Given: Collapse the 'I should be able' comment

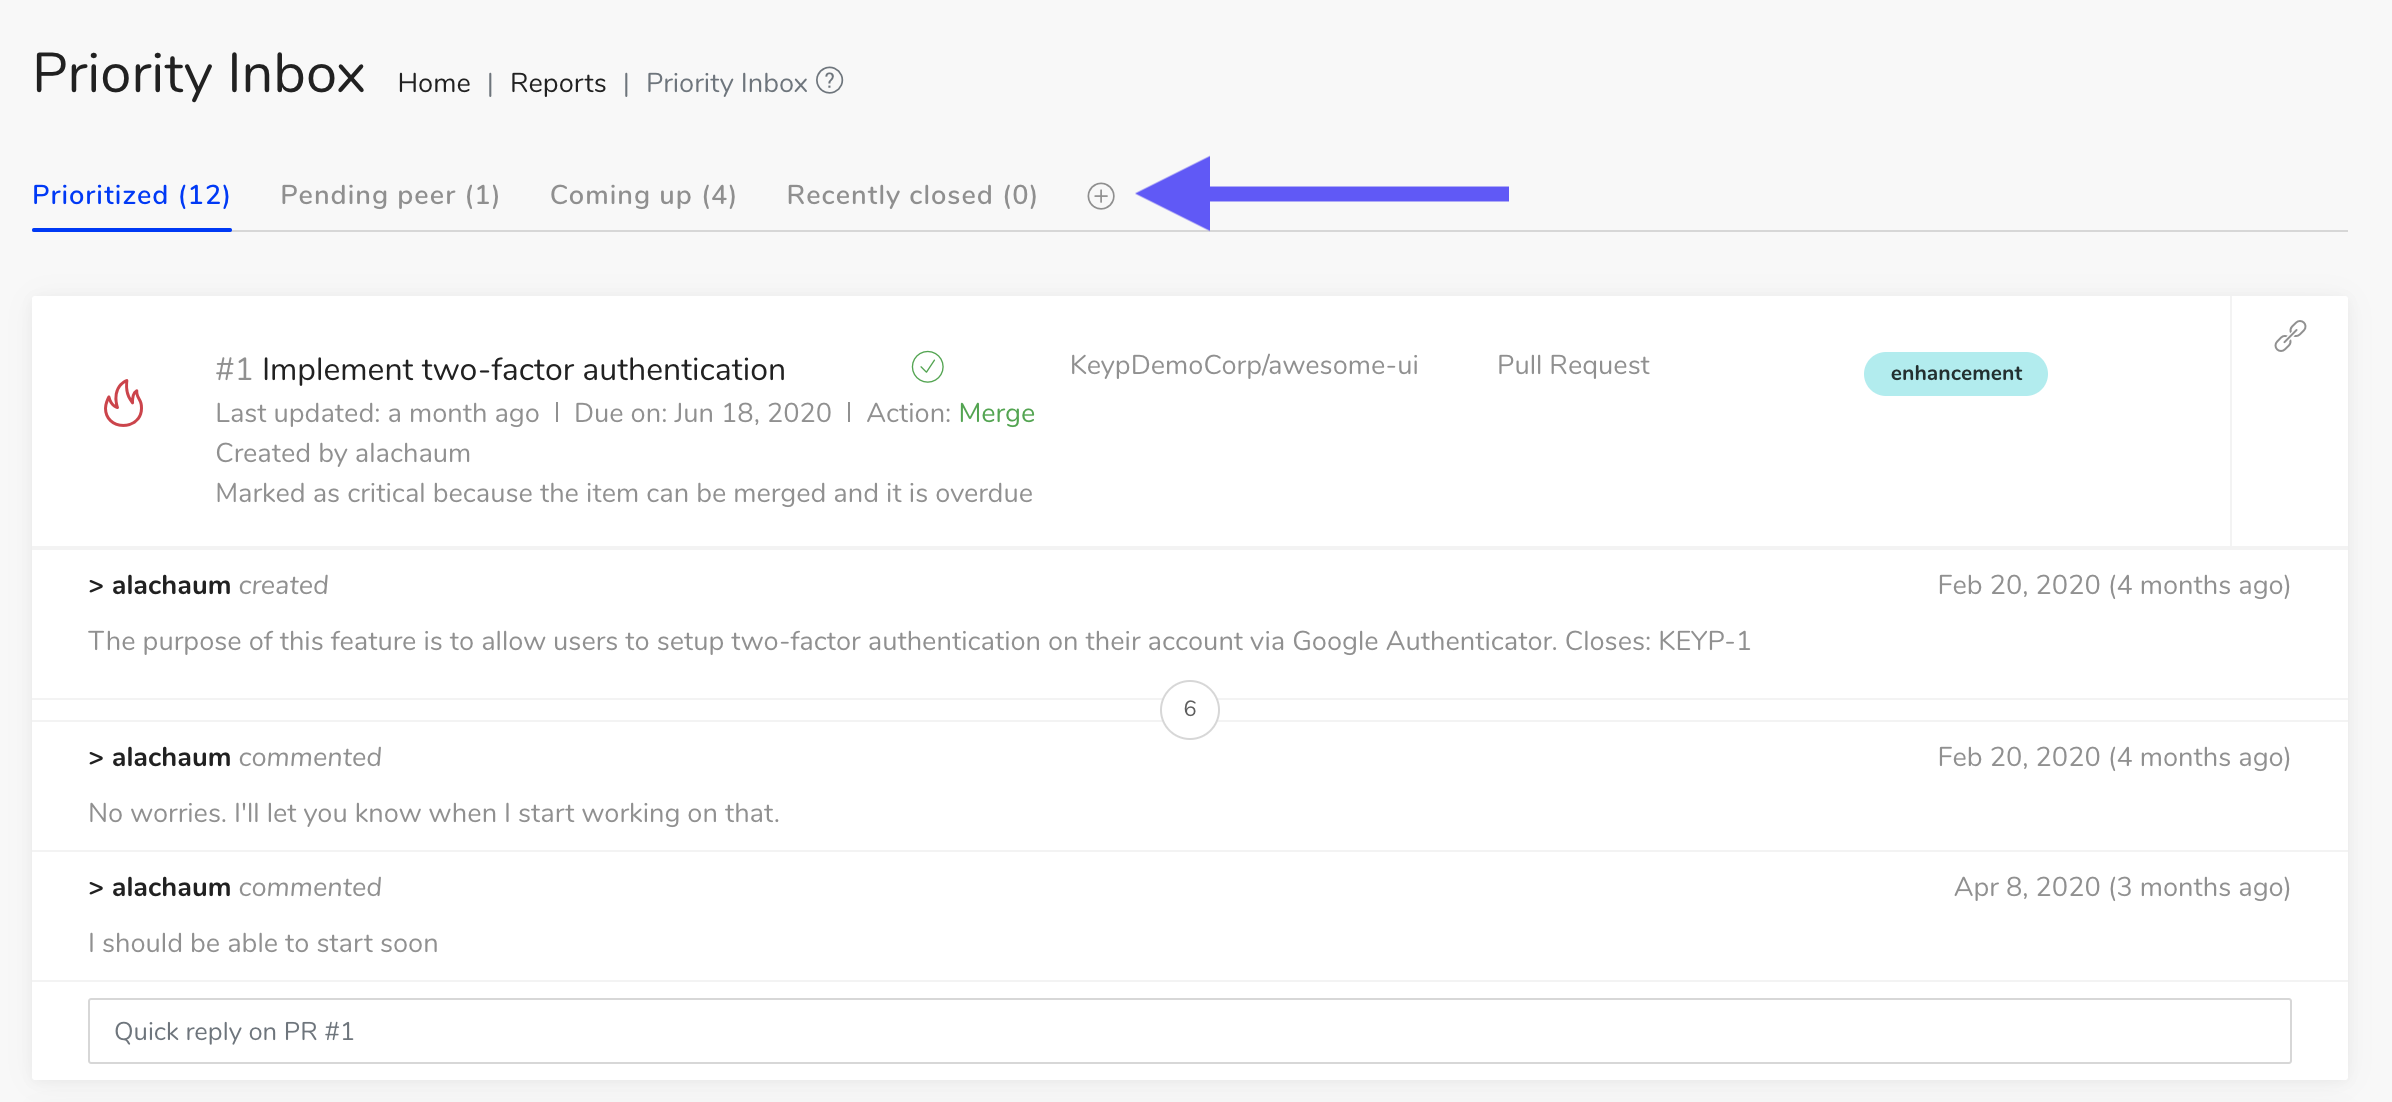Looking at the screenshot, I should (x=96, y=888).
